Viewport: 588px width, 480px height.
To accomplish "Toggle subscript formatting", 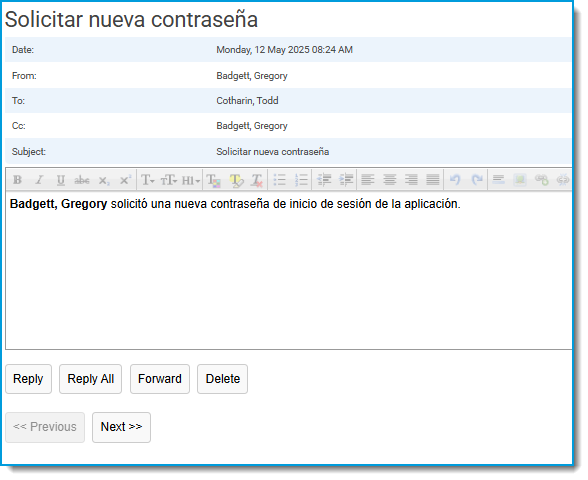I will tap(104, 180).
